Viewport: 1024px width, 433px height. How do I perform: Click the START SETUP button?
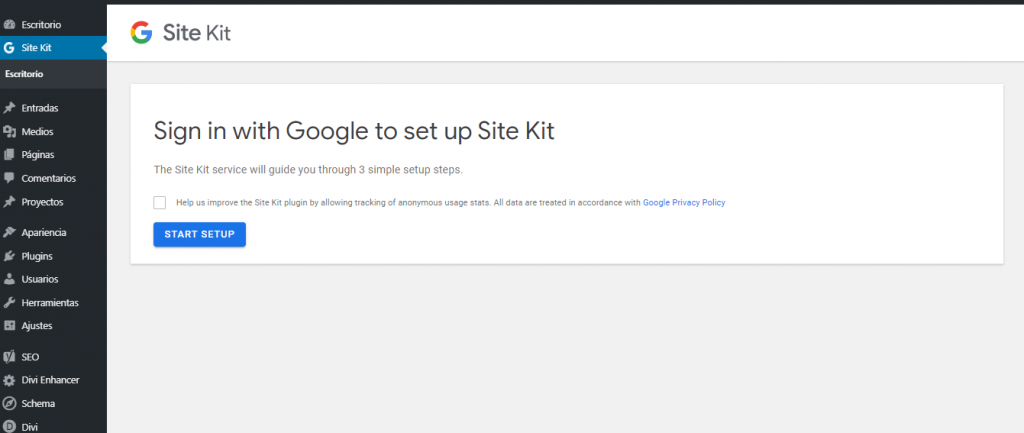[x=200, y=234]
